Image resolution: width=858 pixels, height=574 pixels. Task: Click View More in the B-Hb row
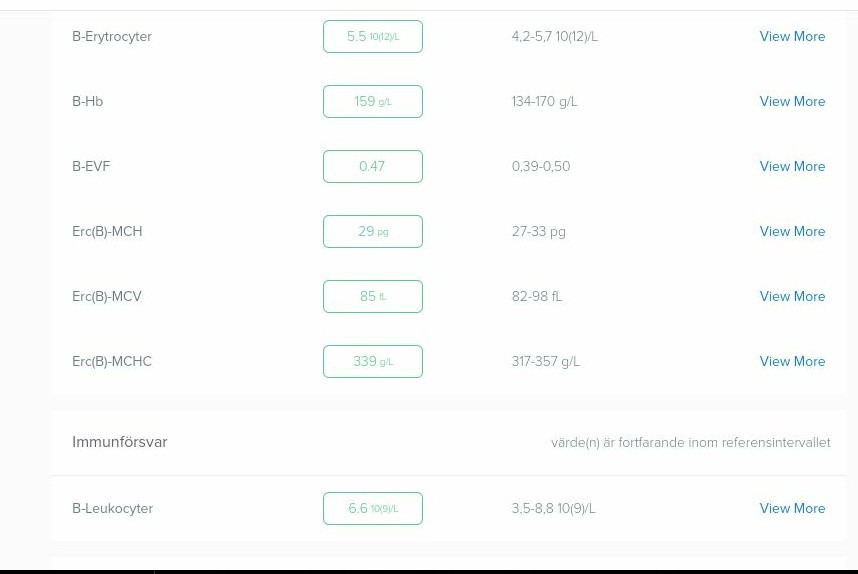(792, 102)
